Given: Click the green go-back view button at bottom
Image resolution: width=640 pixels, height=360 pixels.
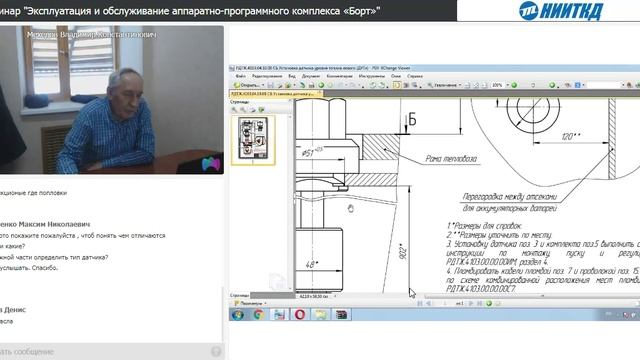Looking at the screenshot, I should 489,303.
